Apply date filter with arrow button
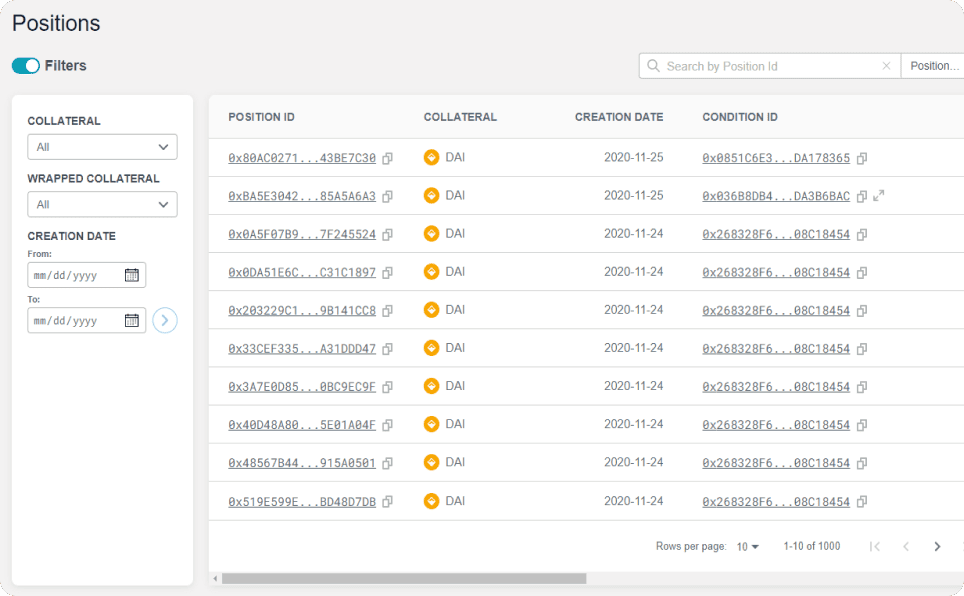The width and height of the screenshot is (964, 596). pyautogui.click(x=165, y=321)
